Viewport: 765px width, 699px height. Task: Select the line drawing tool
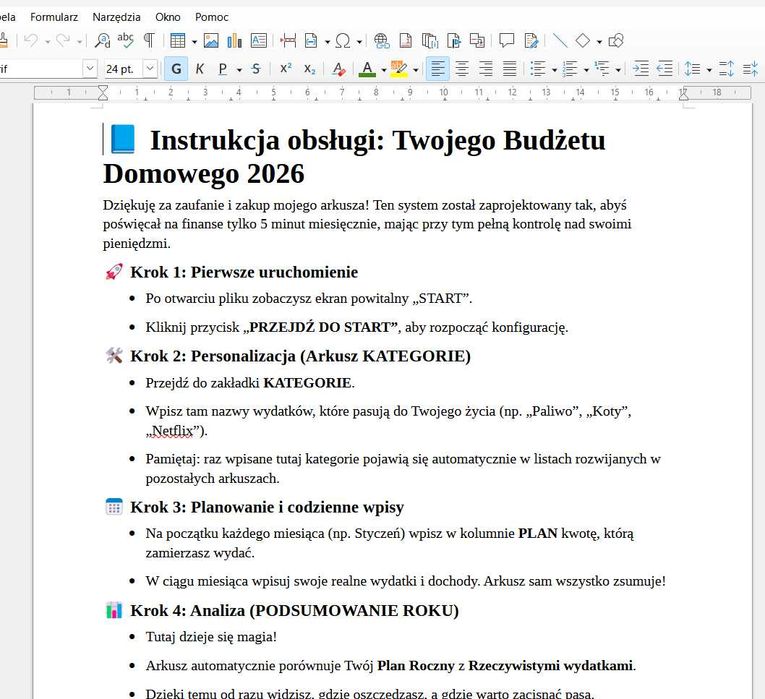pyautogui.click(x=560, y=41)
